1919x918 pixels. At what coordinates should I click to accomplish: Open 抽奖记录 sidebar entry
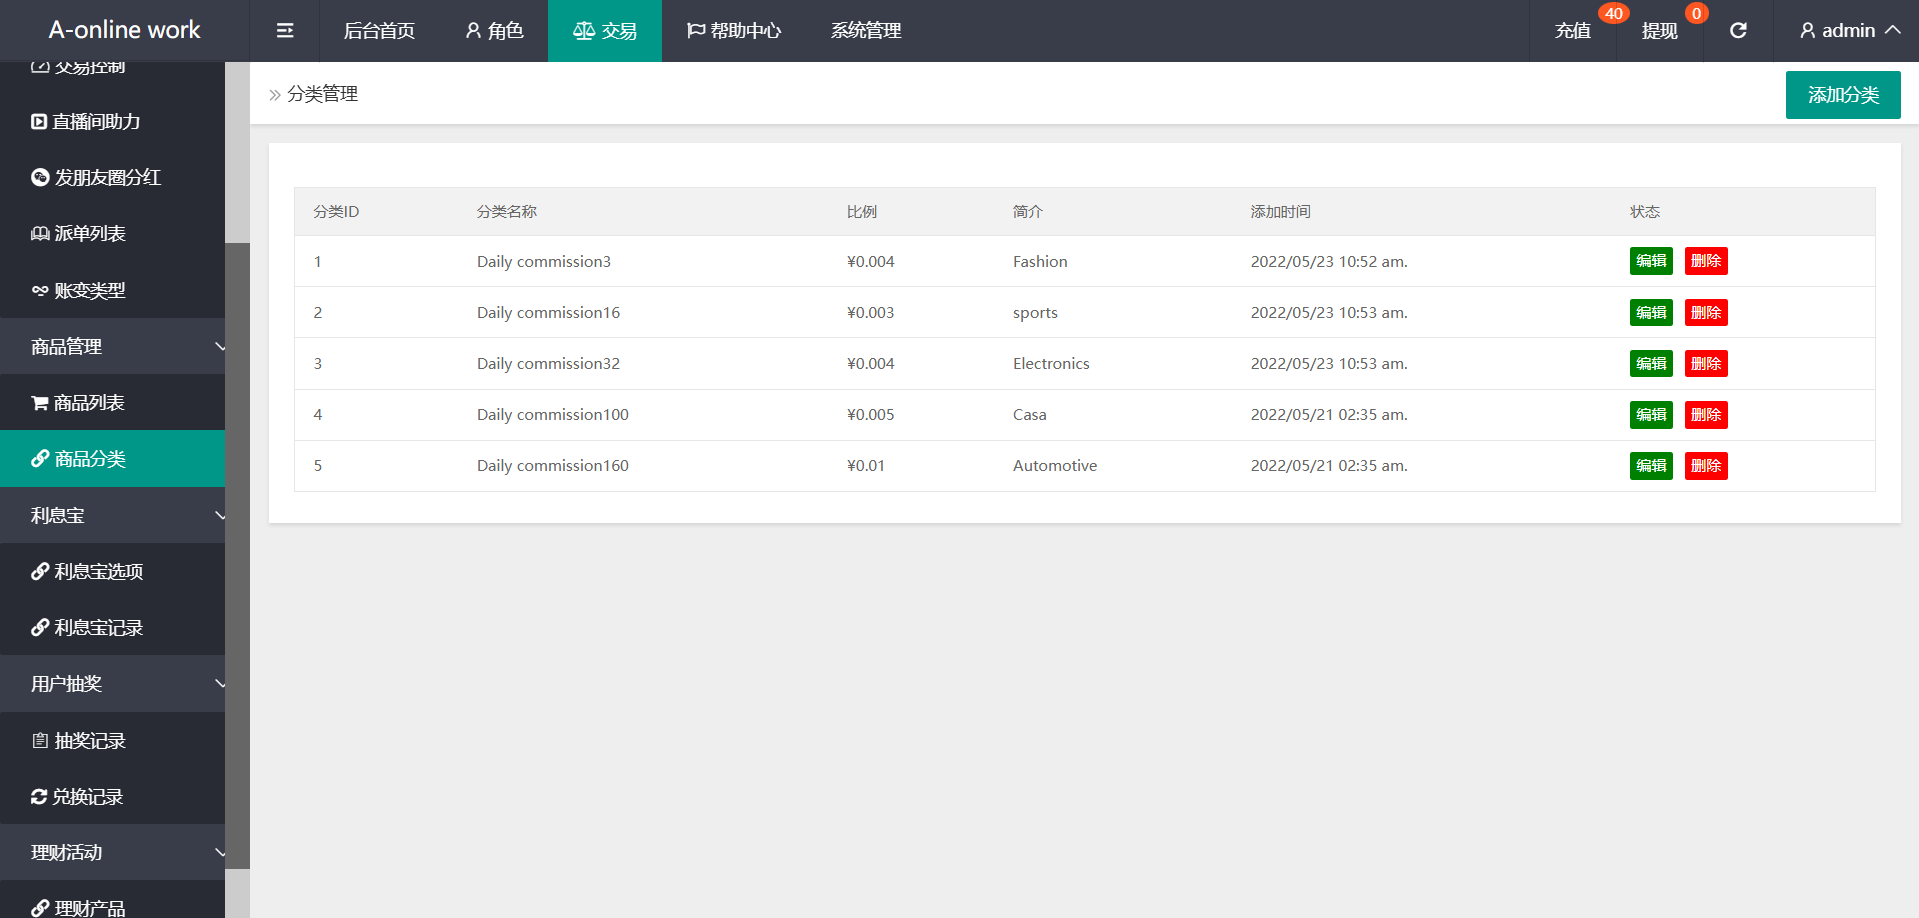click(89, 741)
